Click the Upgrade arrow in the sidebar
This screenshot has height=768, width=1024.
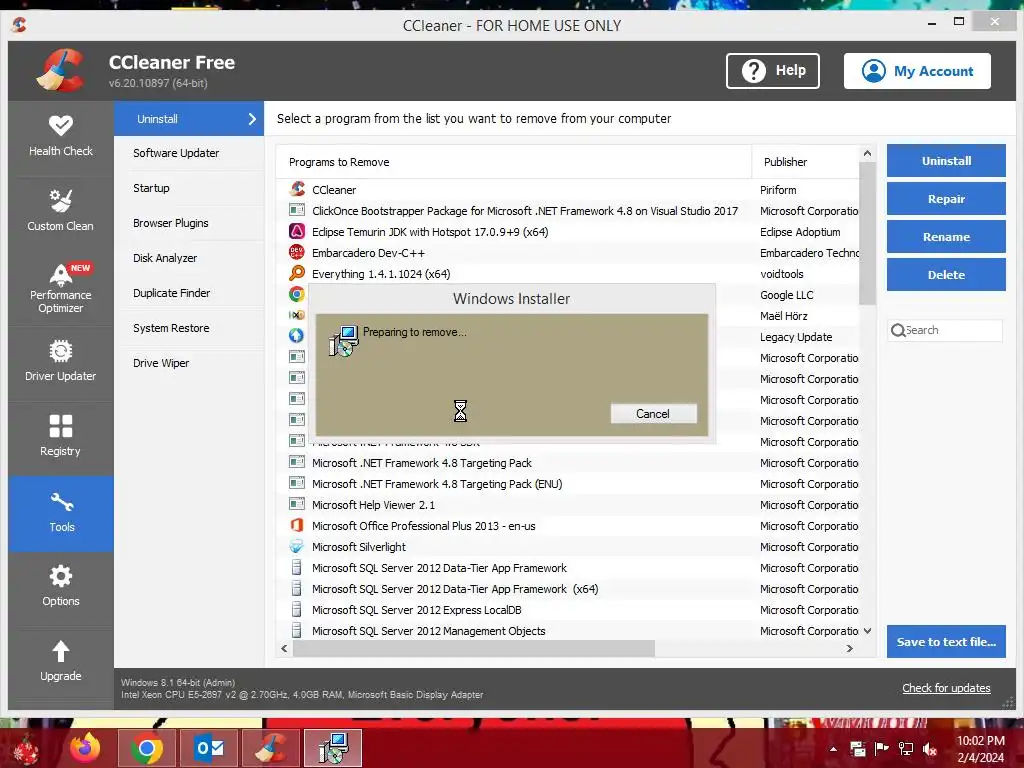pos(61,662)
